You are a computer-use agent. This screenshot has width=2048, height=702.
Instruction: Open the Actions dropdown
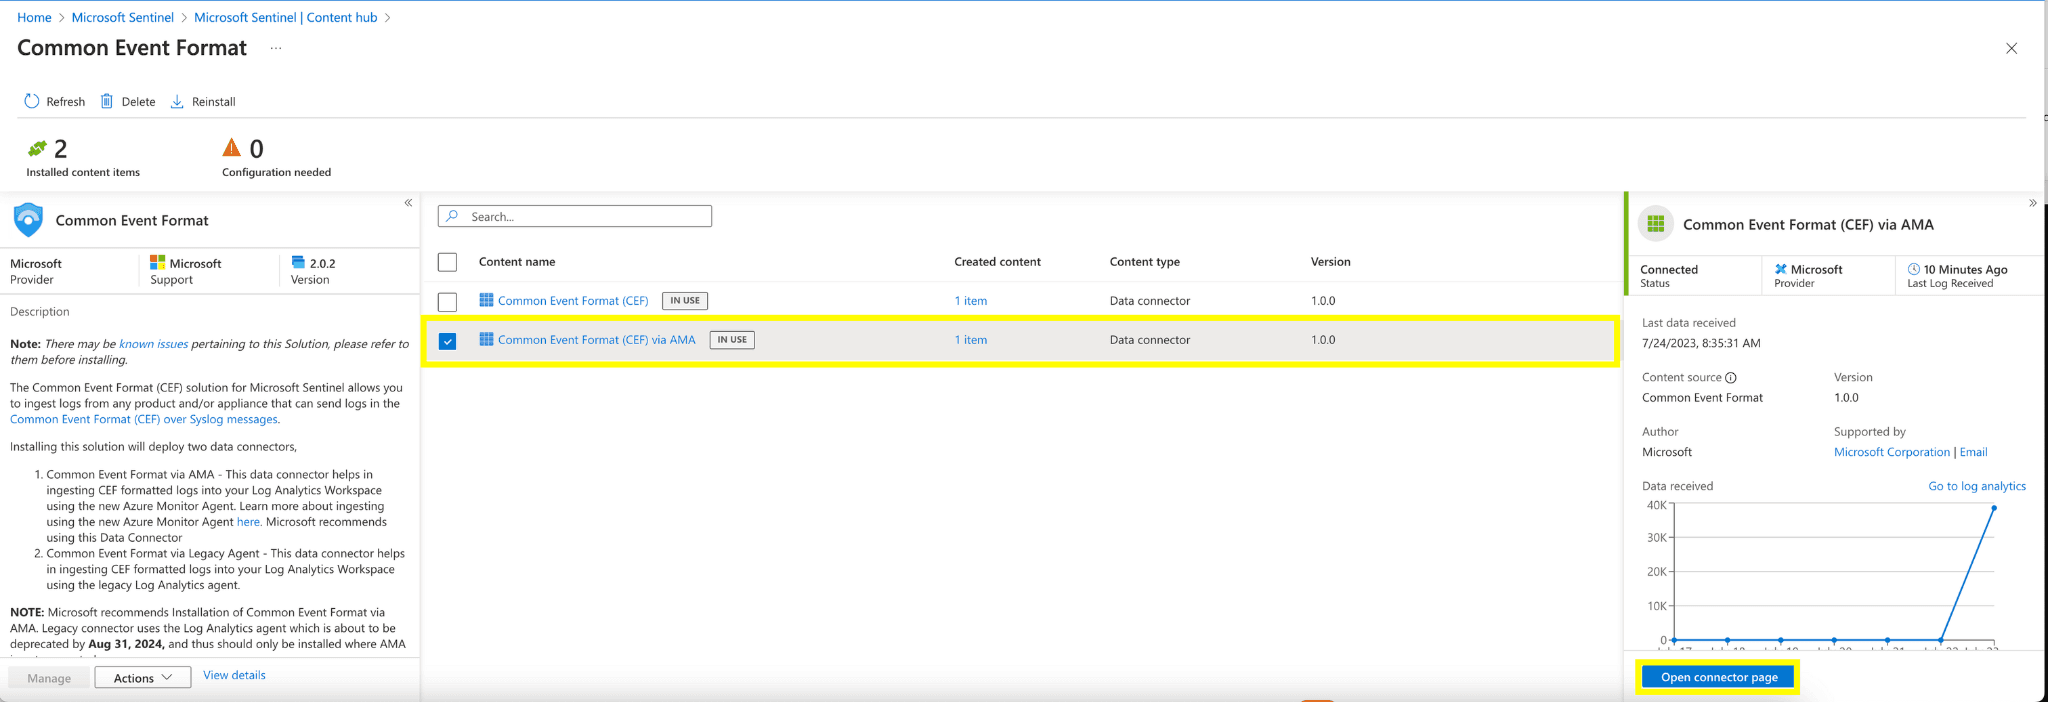[x=143, y=678]
